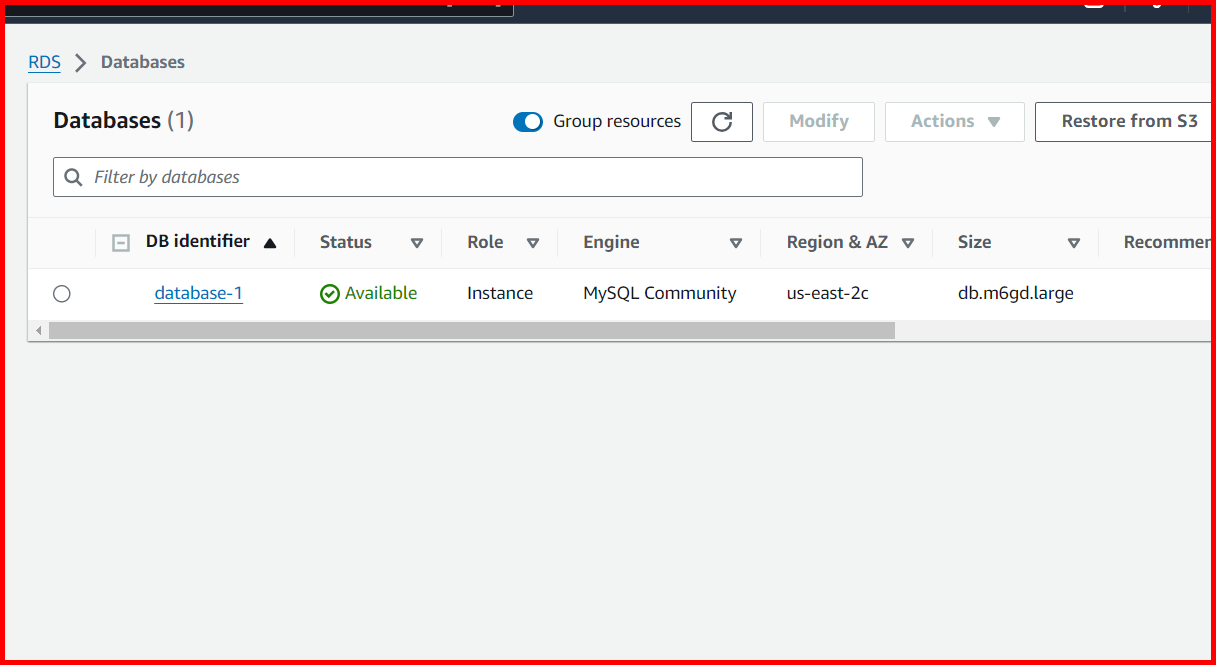The image size is (1216, 665).
Task: Click the sort arrow on DB identifier column
Action: [x=271, y=242]
